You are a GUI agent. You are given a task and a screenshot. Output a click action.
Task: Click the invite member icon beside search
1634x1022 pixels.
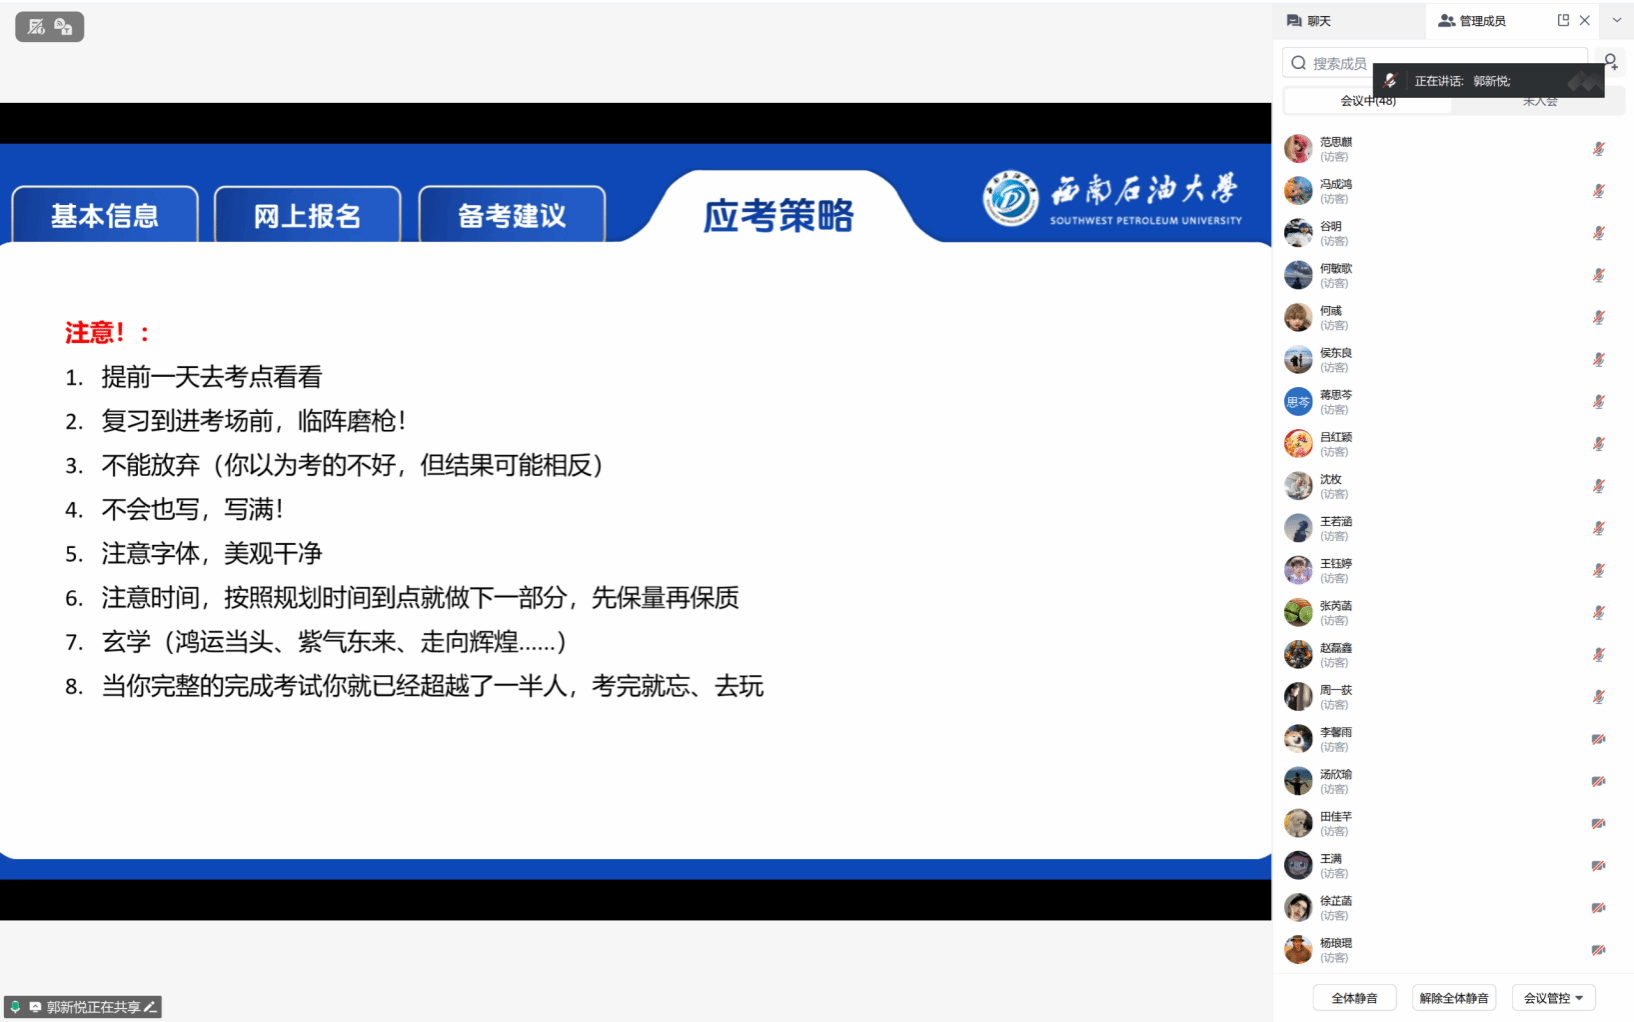[1610, 62]
